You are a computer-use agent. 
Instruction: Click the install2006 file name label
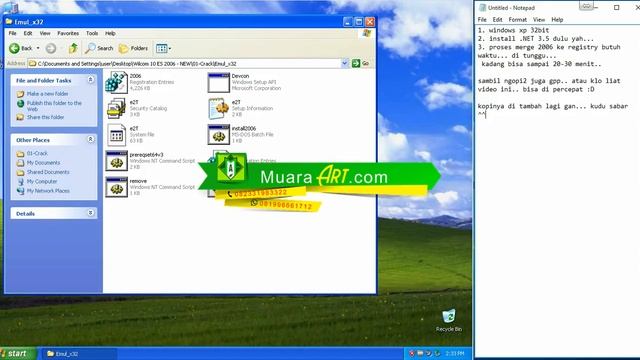coord(244,128)
